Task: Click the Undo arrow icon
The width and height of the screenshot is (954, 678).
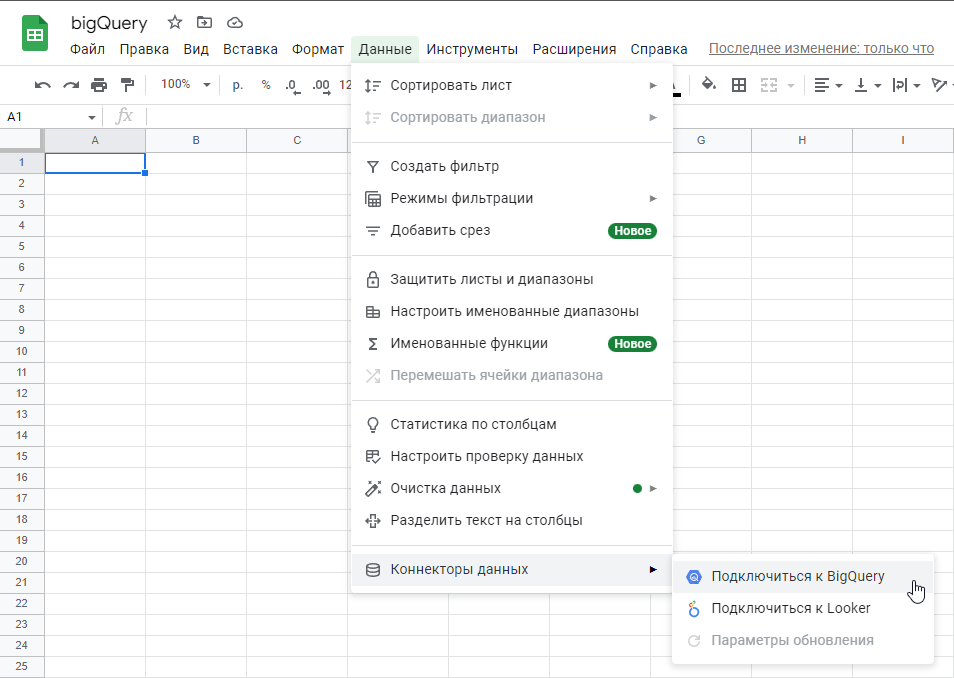Action: (43, 85)
